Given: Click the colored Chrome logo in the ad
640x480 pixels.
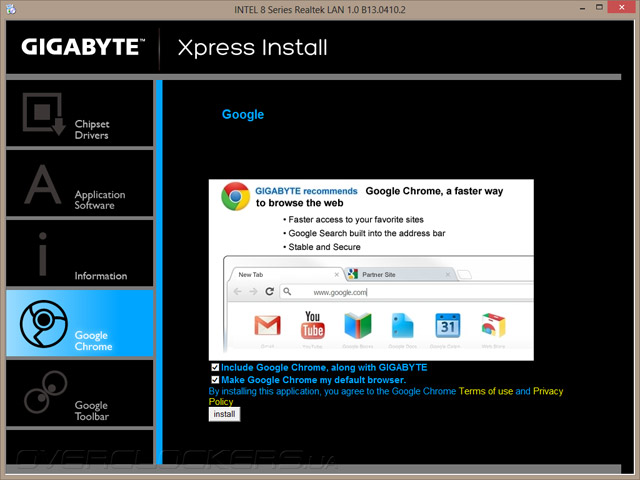Looking at the screenshot, I should point(236,196).
